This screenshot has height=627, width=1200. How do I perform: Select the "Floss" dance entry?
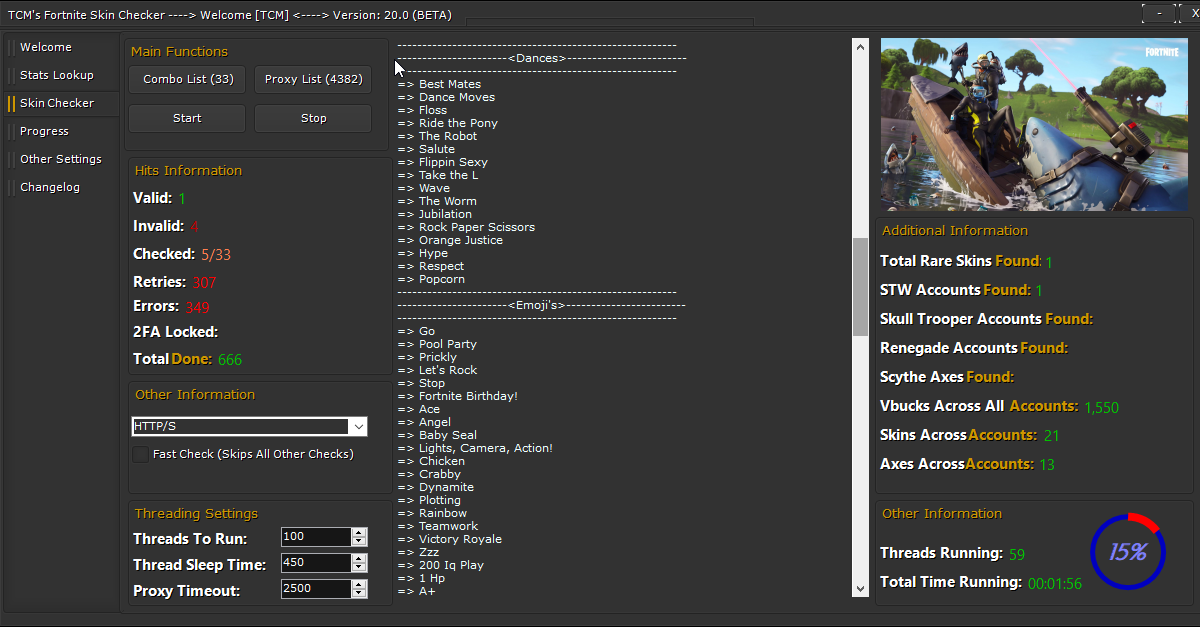422,110
